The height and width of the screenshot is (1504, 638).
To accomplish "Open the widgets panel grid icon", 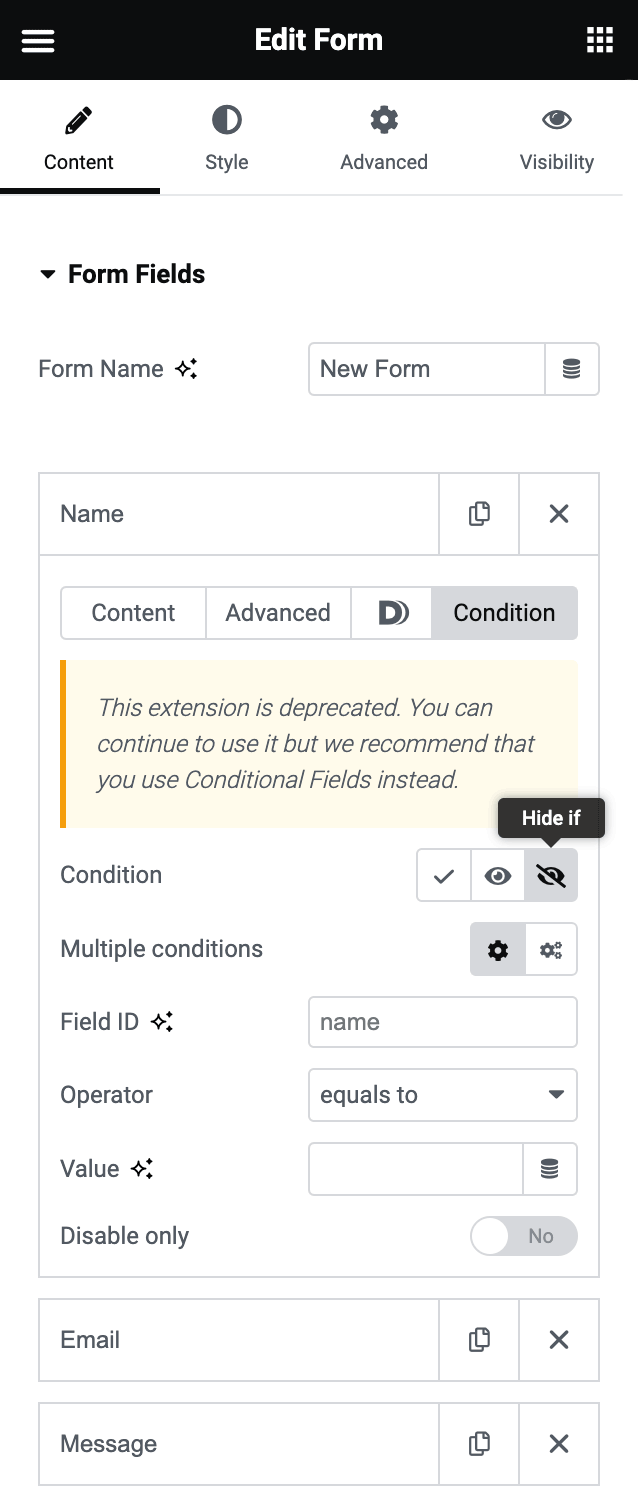I will pos(599,40).
